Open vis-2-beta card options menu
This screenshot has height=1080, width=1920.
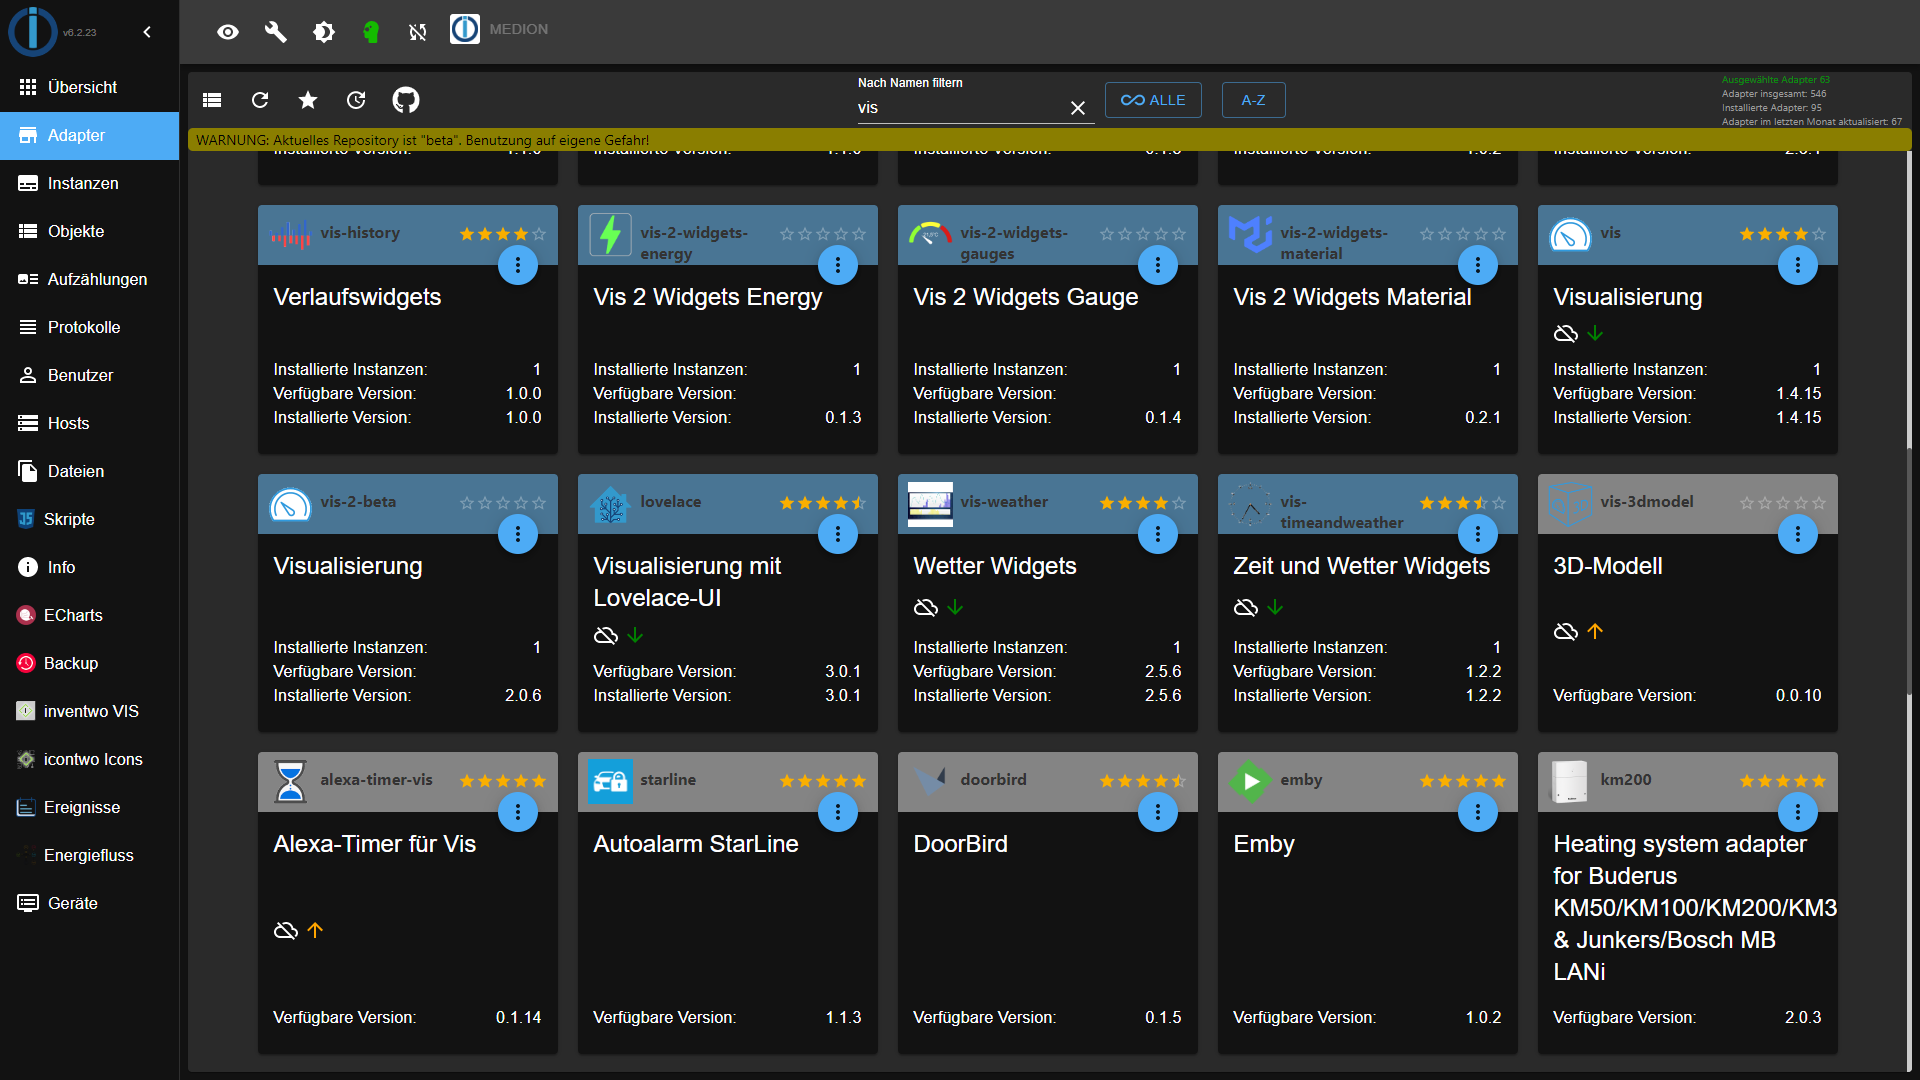pos(518,534)
